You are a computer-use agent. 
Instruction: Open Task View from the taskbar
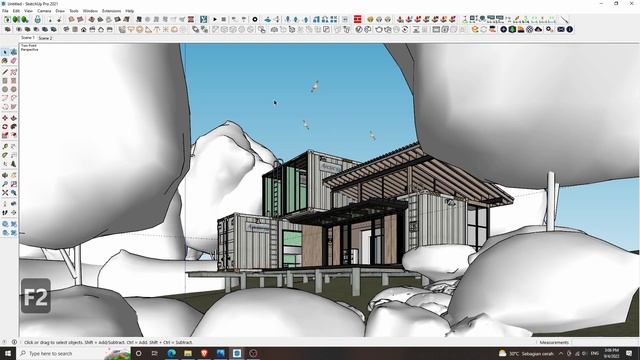pyautogui.click(x=155, y=353)
